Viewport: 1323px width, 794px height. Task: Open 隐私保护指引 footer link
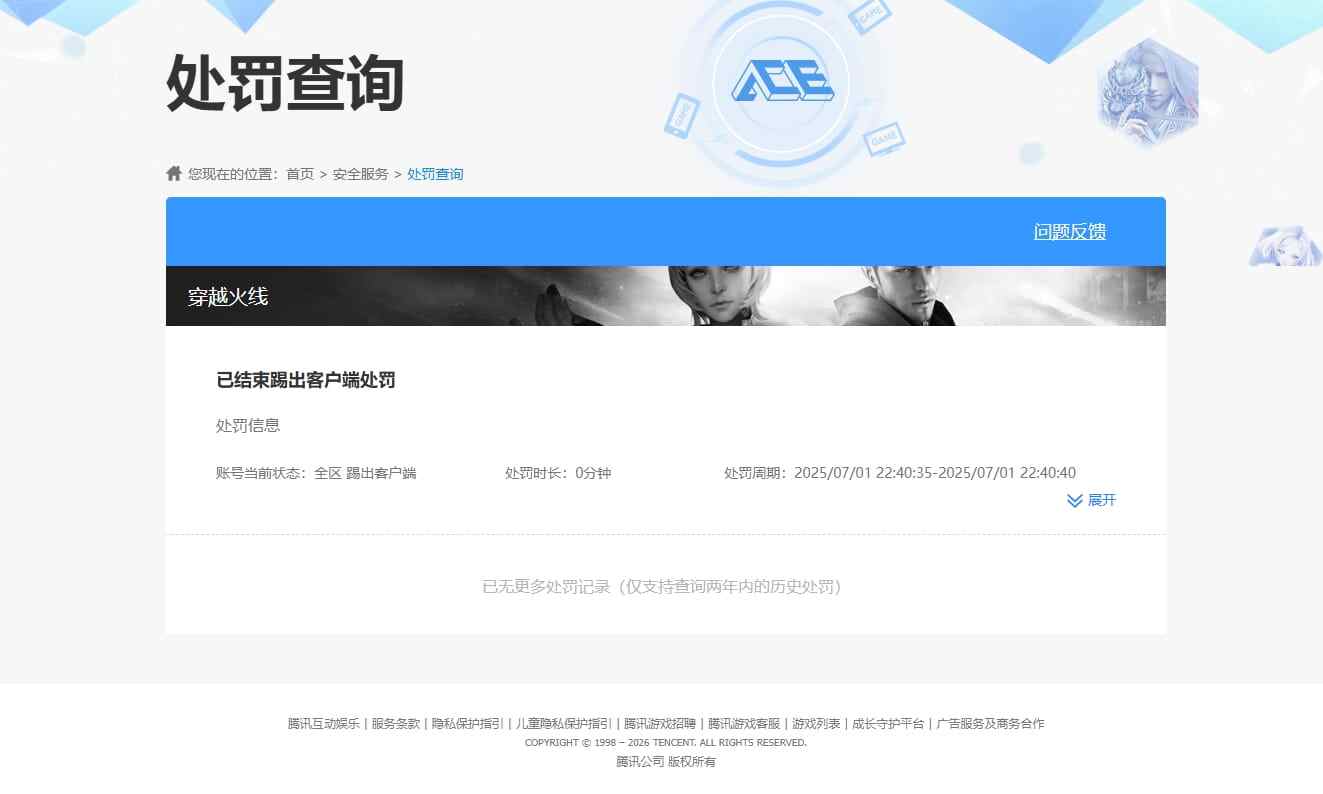click(467, 723)
